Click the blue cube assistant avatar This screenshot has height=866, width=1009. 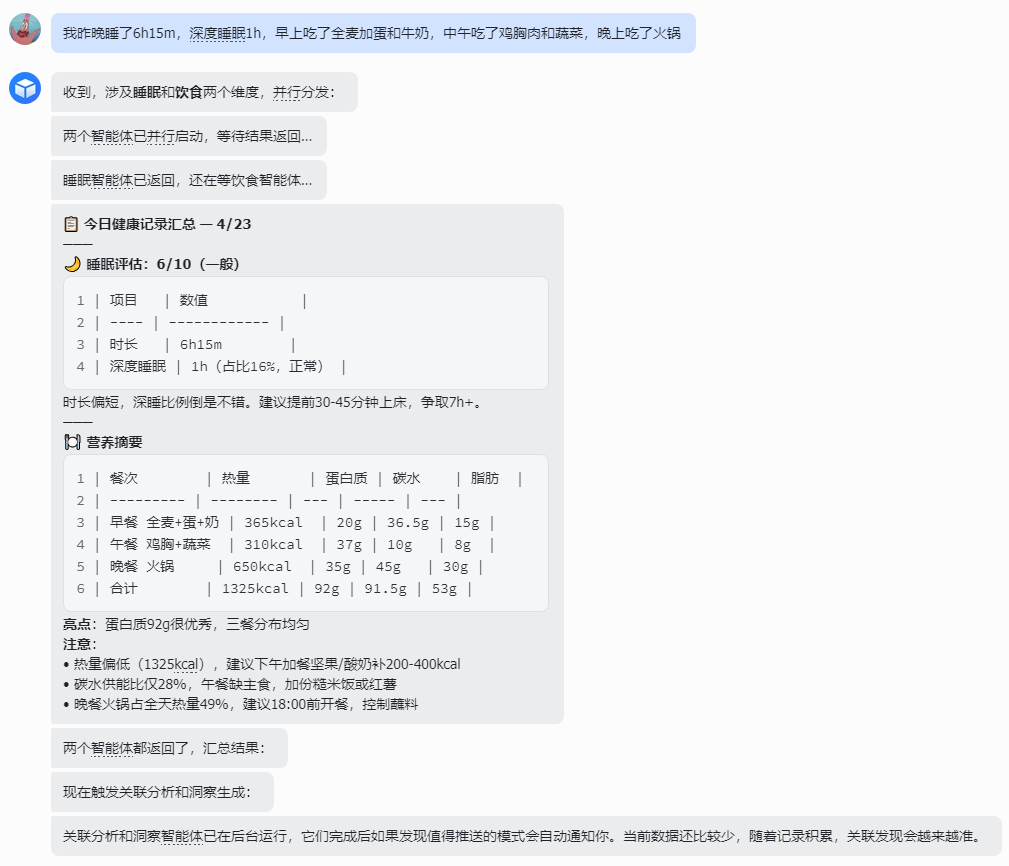click(x=25, y=88)
